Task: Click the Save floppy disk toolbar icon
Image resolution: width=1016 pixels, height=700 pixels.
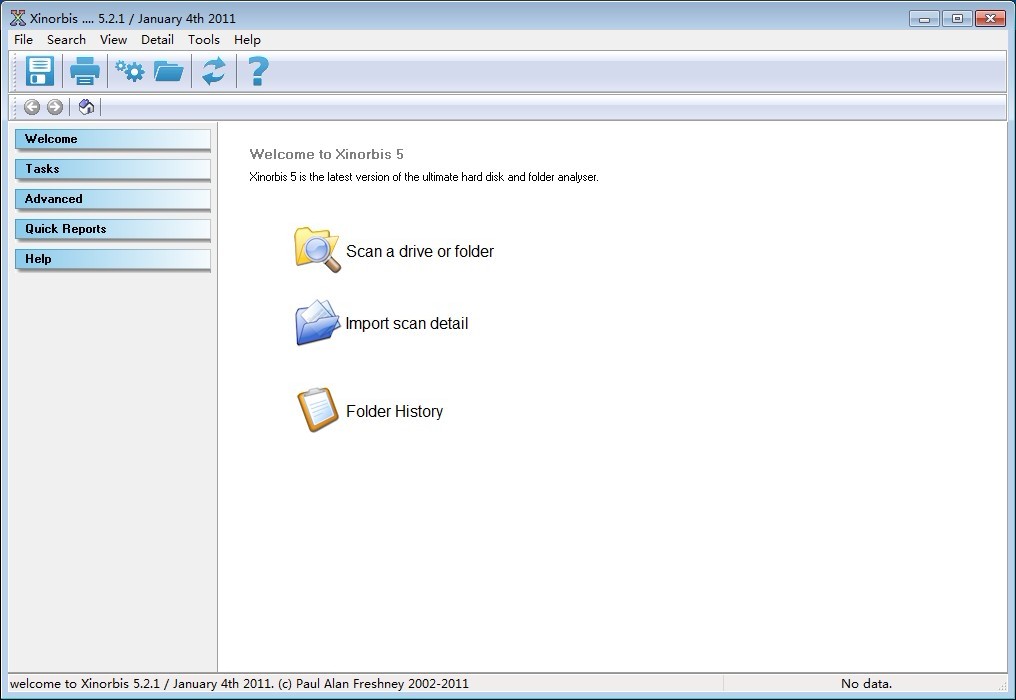Action: click(x=40, y=71)
